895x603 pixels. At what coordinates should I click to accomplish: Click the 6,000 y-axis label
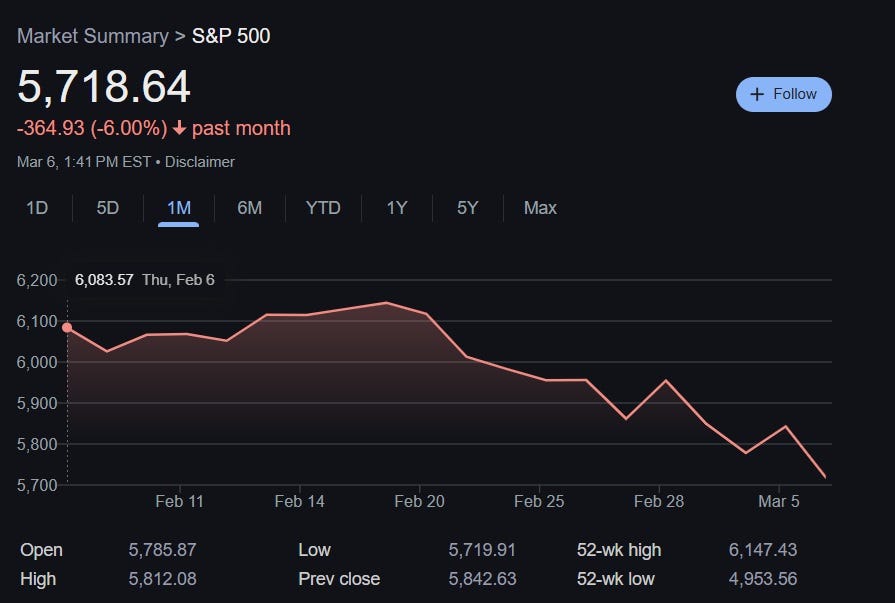click(37, 362)
